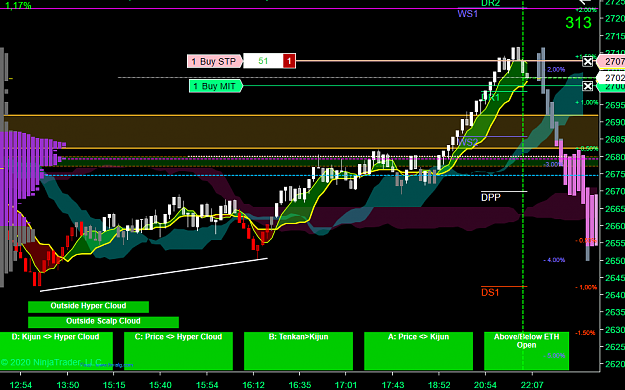Click the 2645 price axis label

tap(615, 278)
